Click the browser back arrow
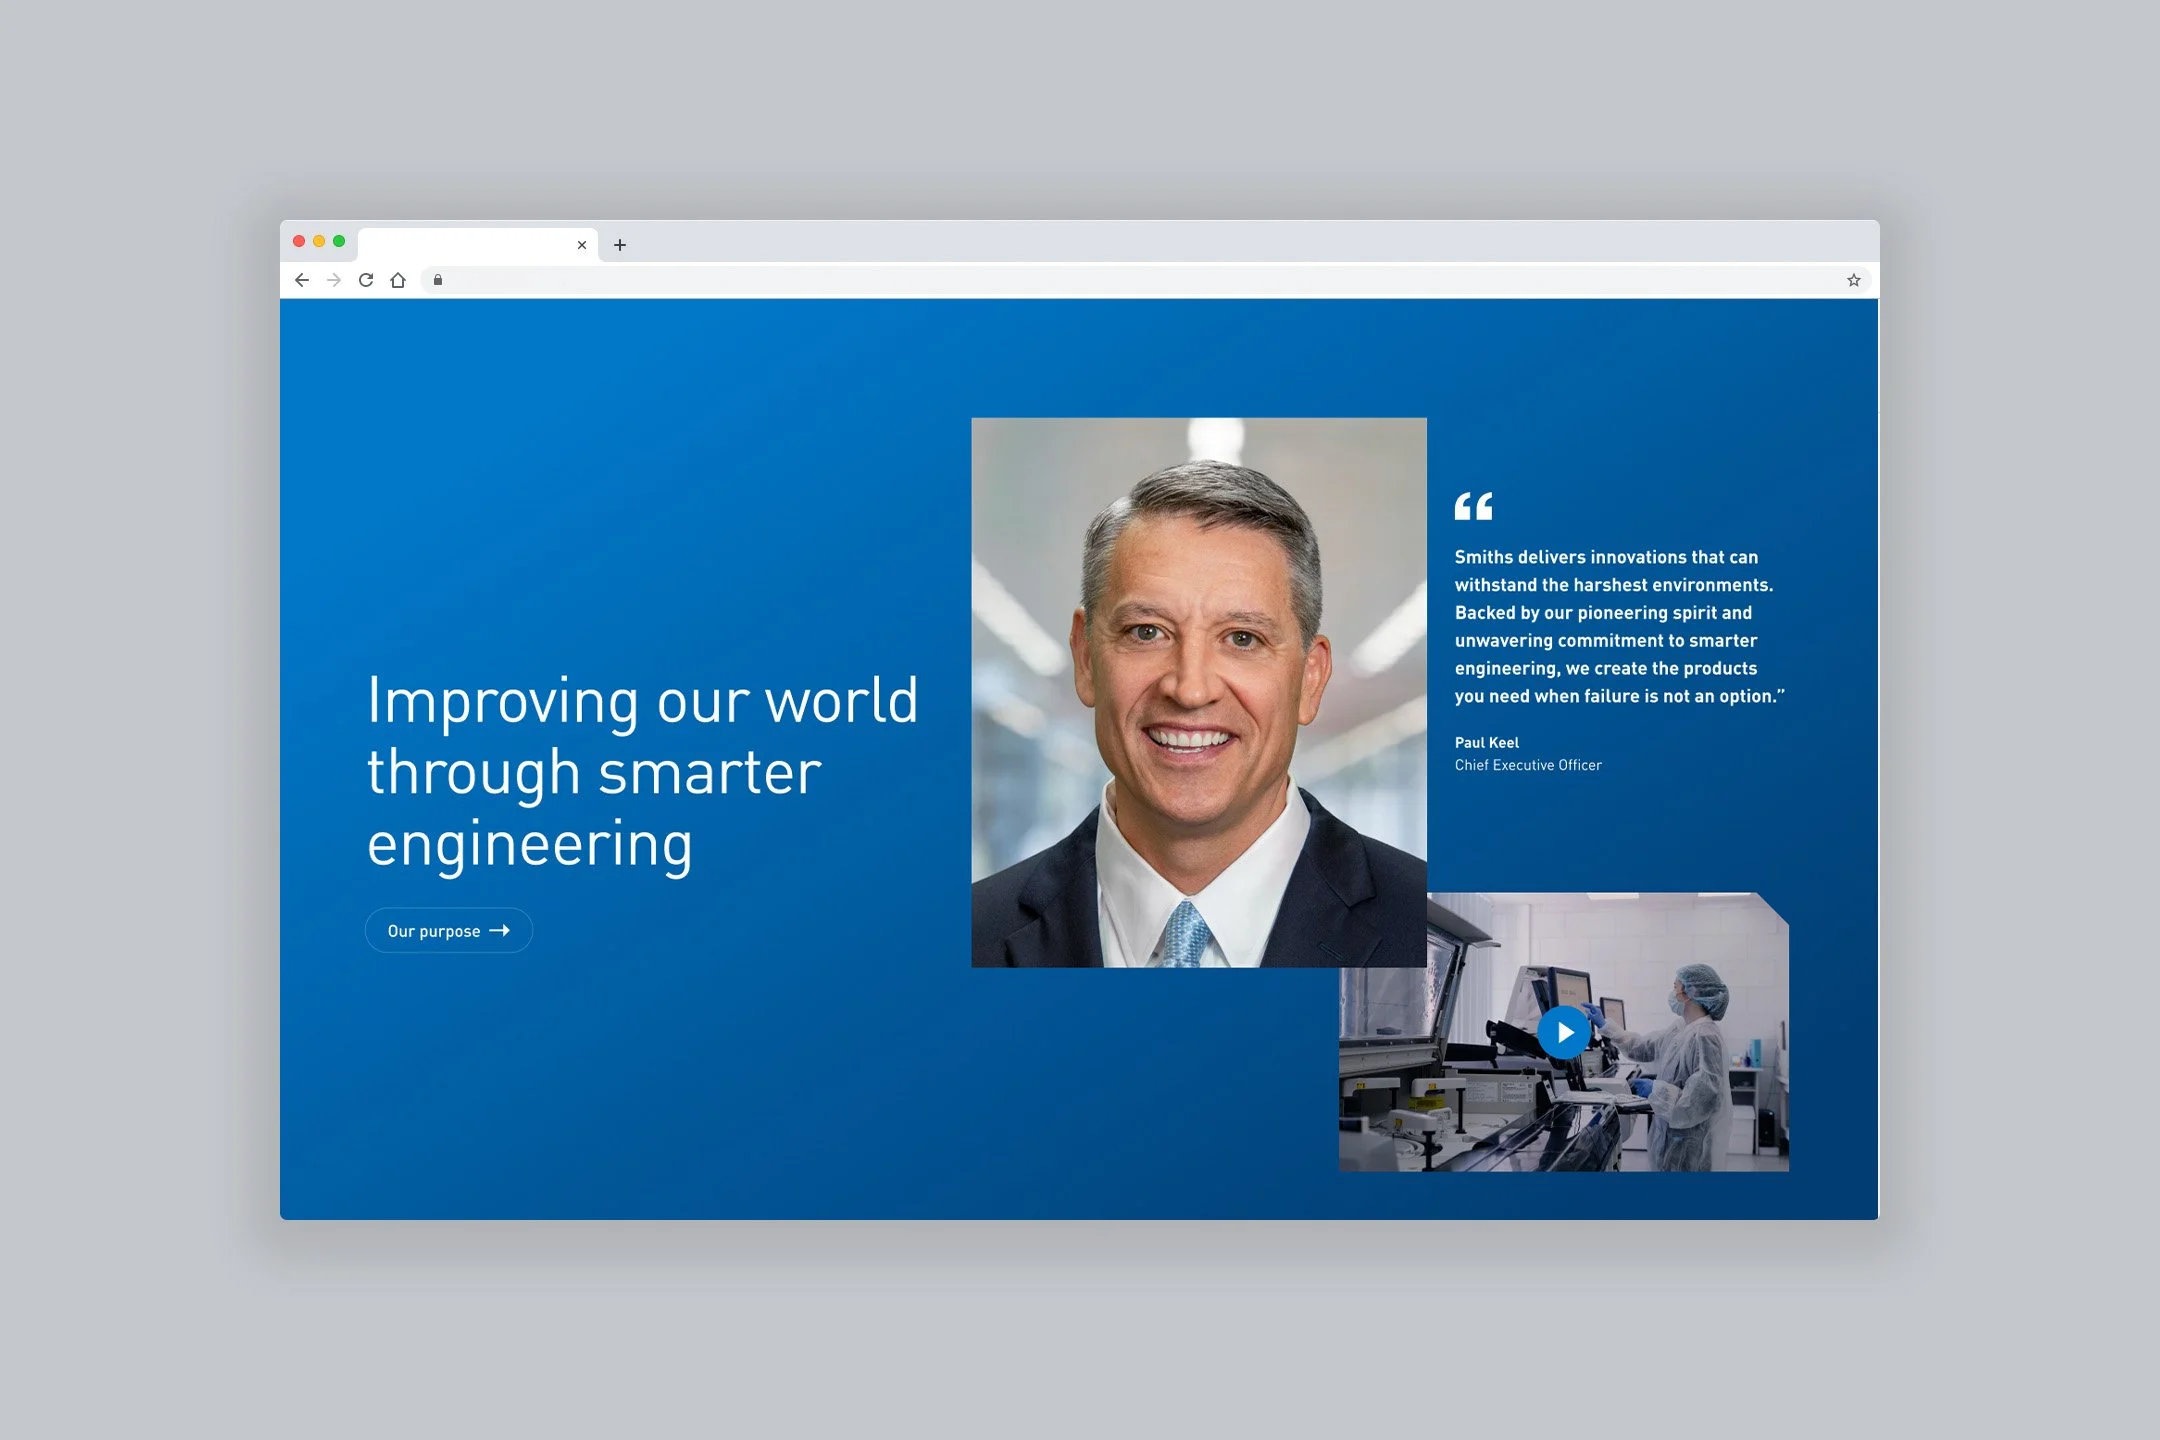2160x1440 pixels. (302, 280)
